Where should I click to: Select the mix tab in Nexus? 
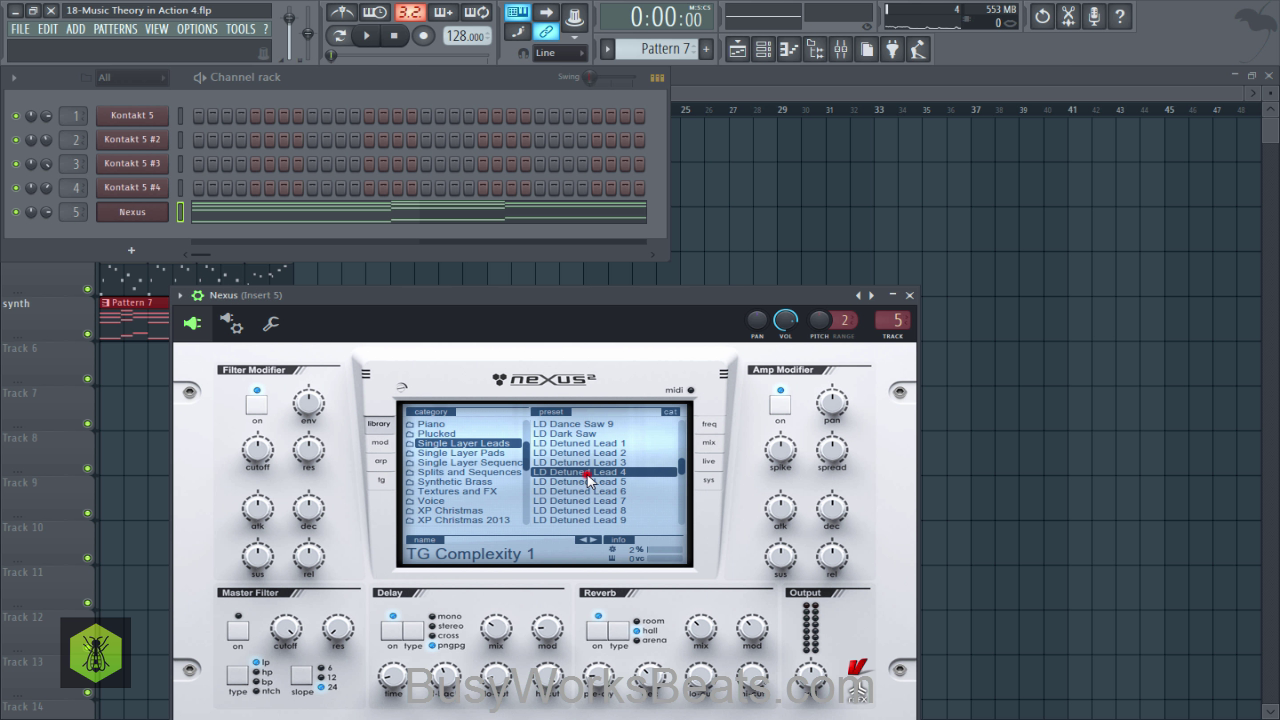pos(709,443)
